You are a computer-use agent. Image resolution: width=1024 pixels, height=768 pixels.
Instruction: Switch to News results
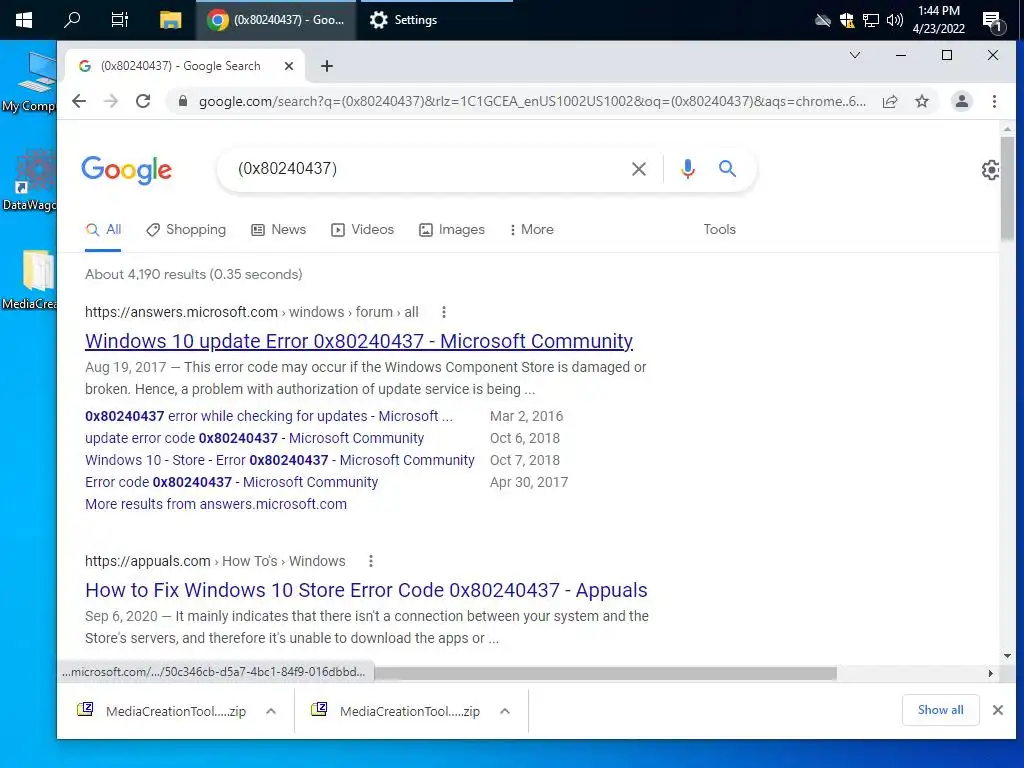(279, 229)
